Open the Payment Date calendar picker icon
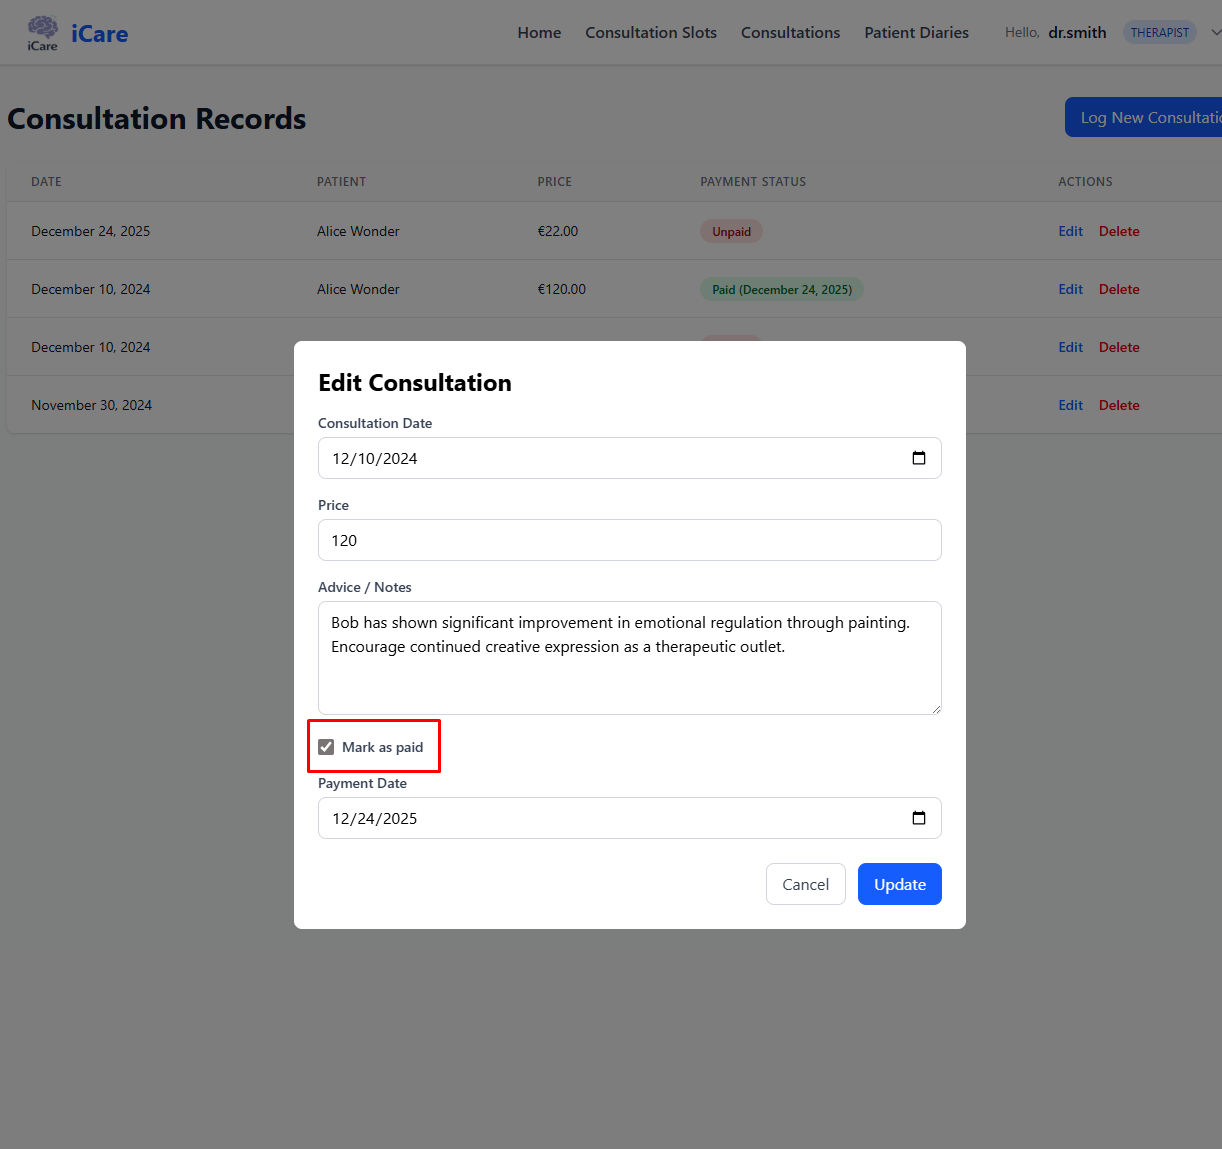1222x1149 pixels. [918, 818]
